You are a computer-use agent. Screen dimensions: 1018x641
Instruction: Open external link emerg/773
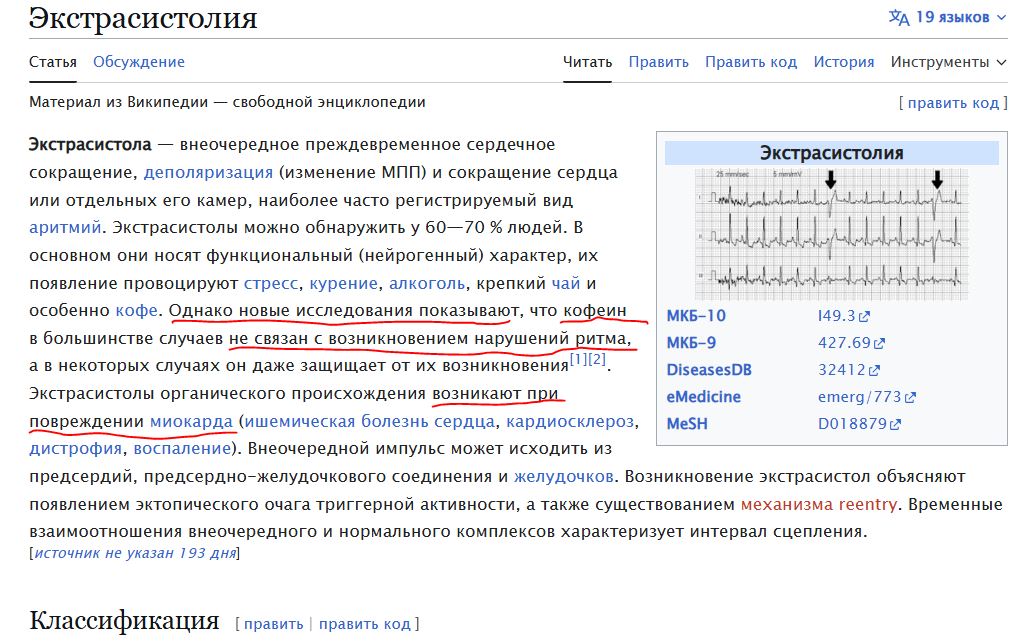860,397
